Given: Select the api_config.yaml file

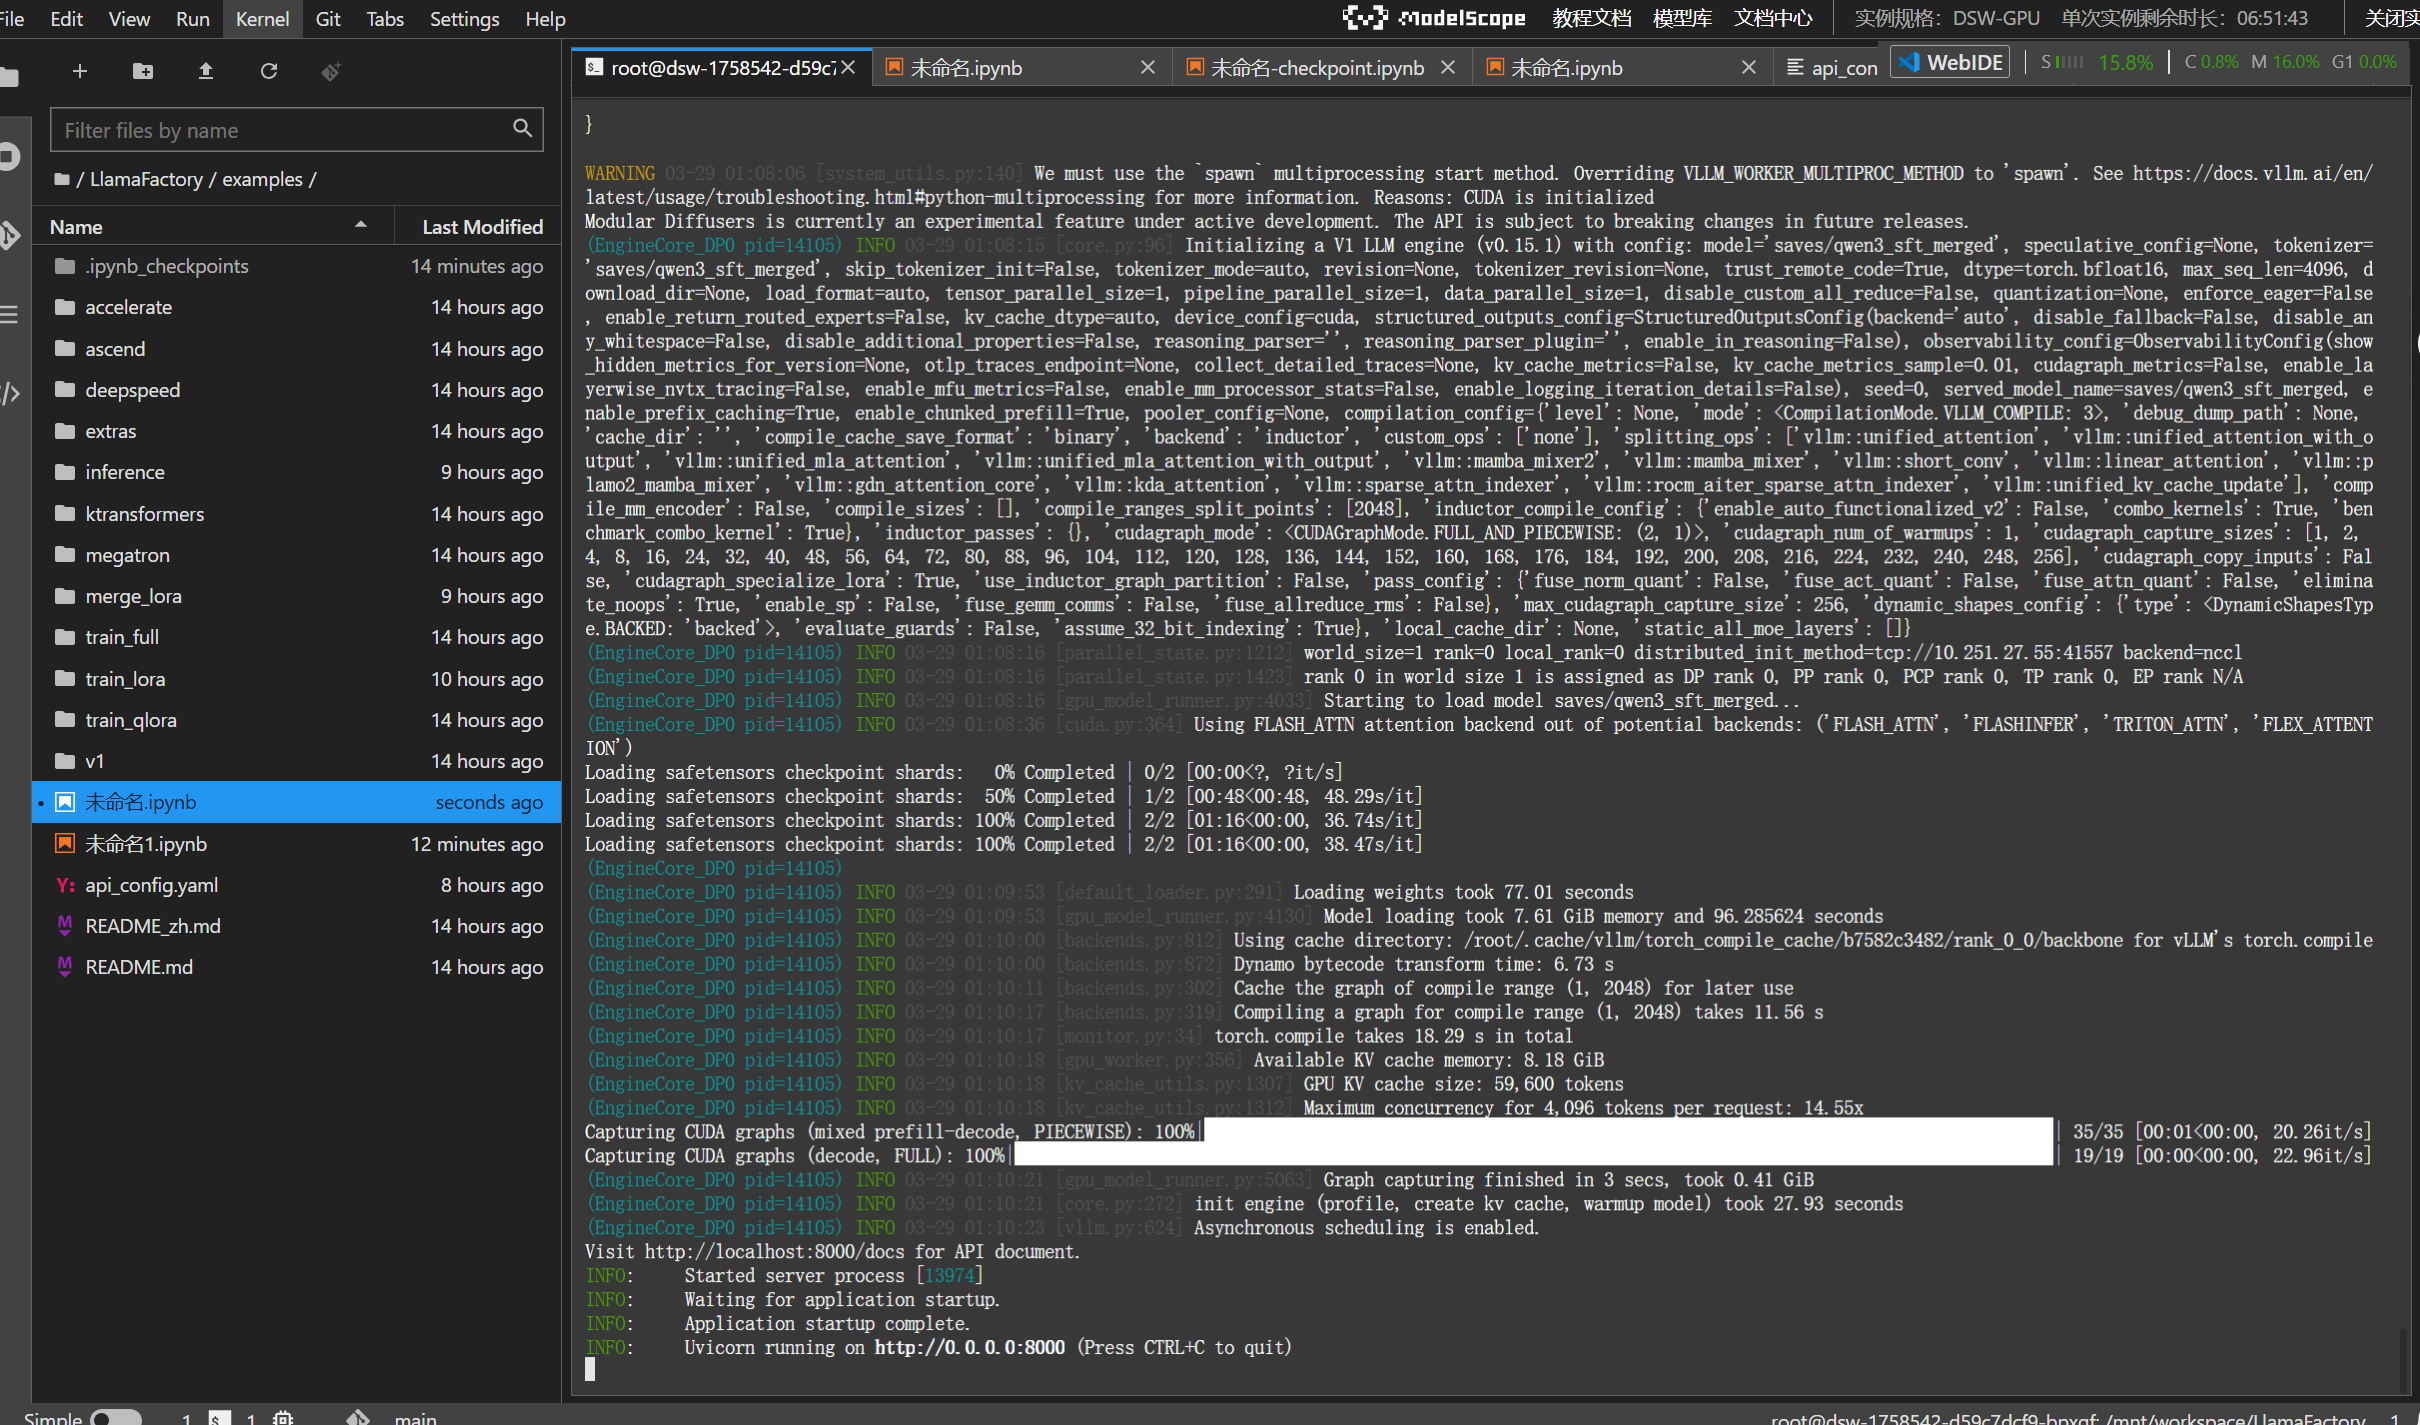Looking at the screenshot, I should pyautogui.click(x=152, y=885).
